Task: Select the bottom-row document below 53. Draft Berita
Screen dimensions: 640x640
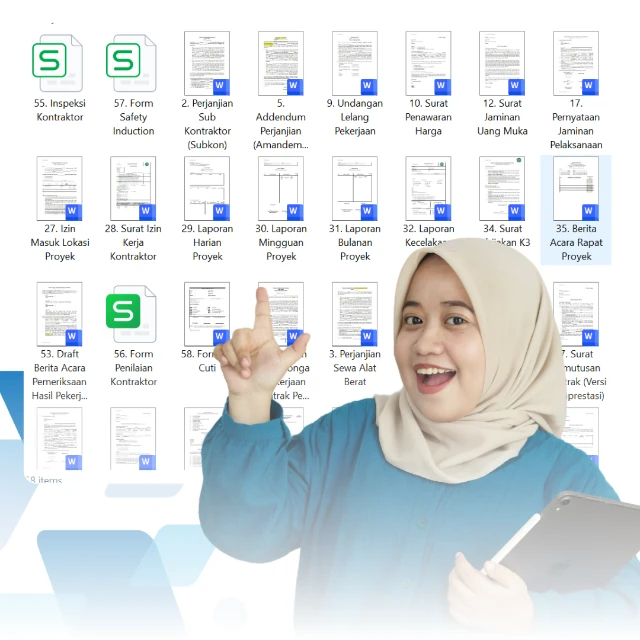Action: pyautogui.click(x=60, y=438)
